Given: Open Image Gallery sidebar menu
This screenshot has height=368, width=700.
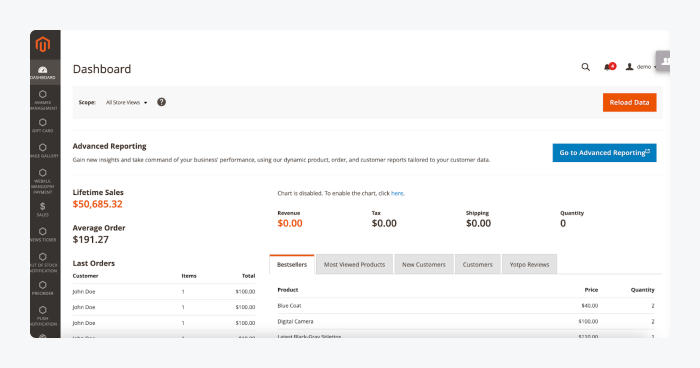Looking at the screenshot, I should (43, 151).
